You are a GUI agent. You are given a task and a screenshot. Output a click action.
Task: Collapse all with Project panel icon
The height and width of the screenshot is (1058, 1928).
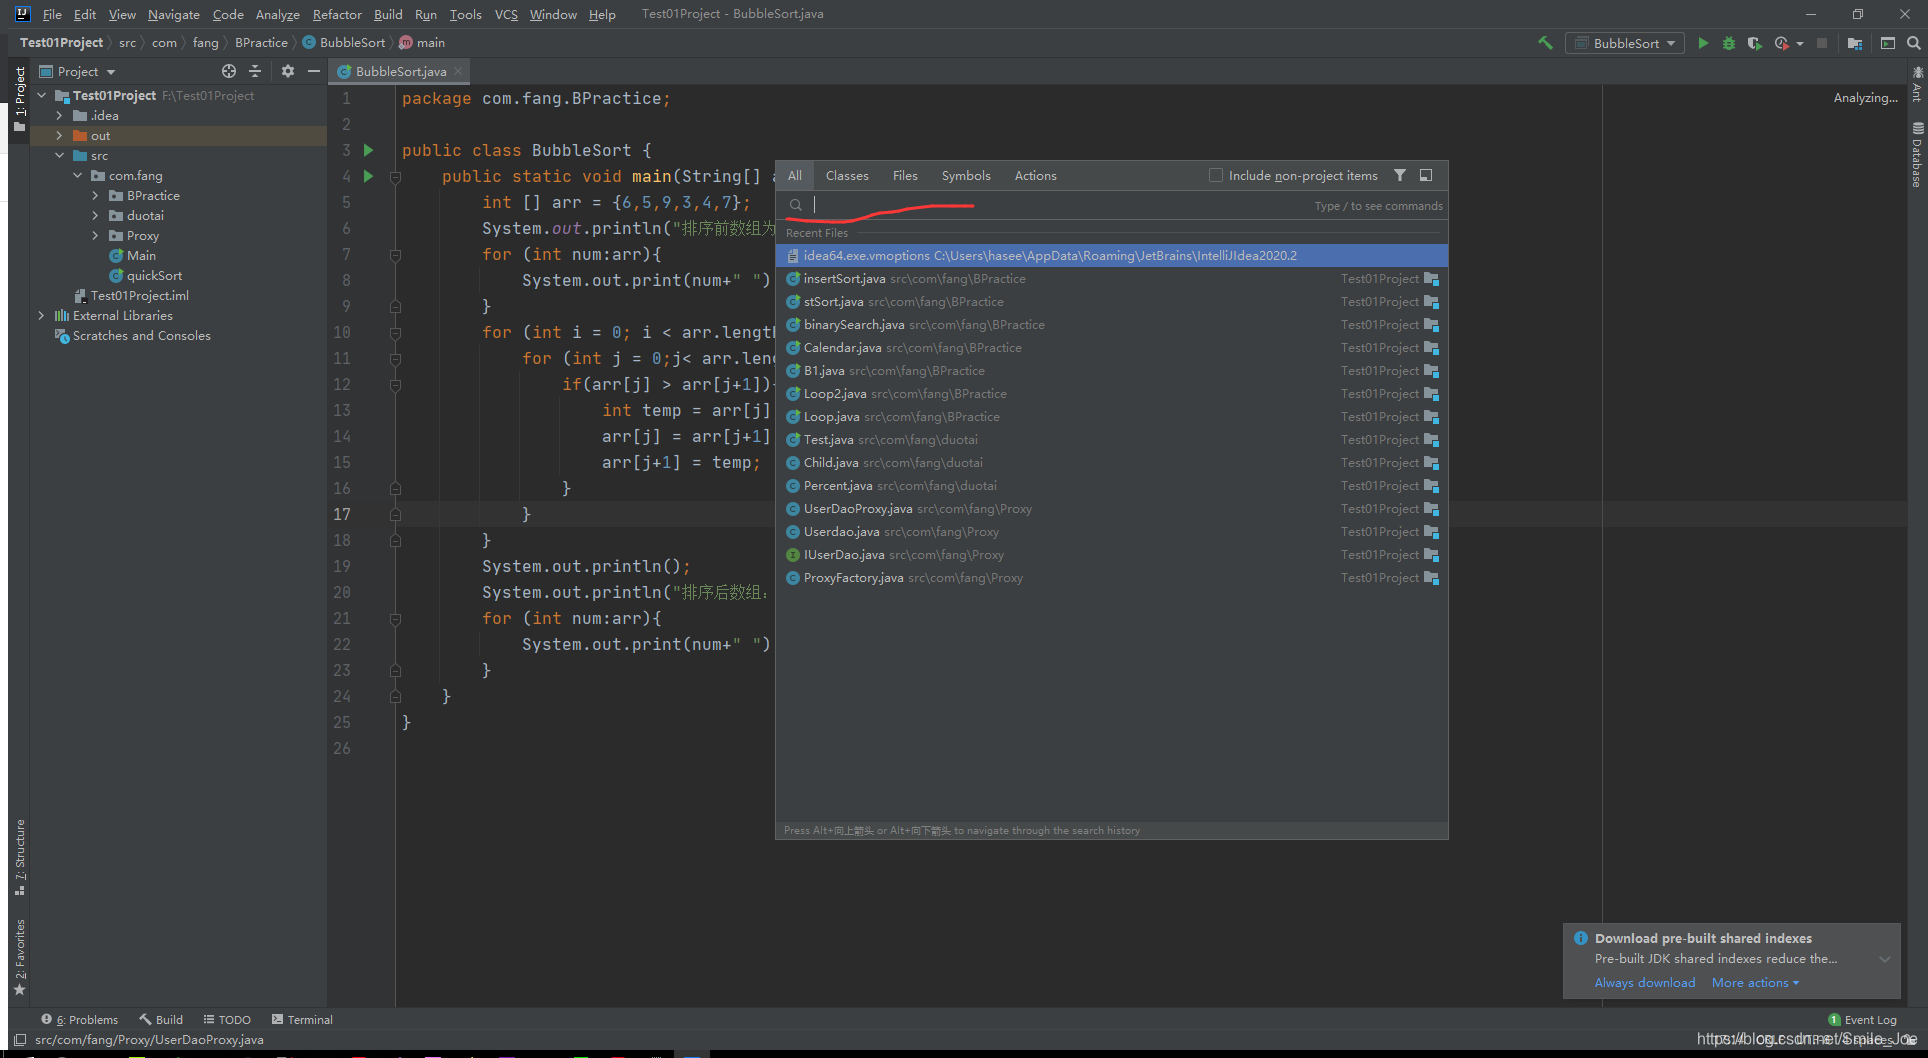click(x=255, y=71)
